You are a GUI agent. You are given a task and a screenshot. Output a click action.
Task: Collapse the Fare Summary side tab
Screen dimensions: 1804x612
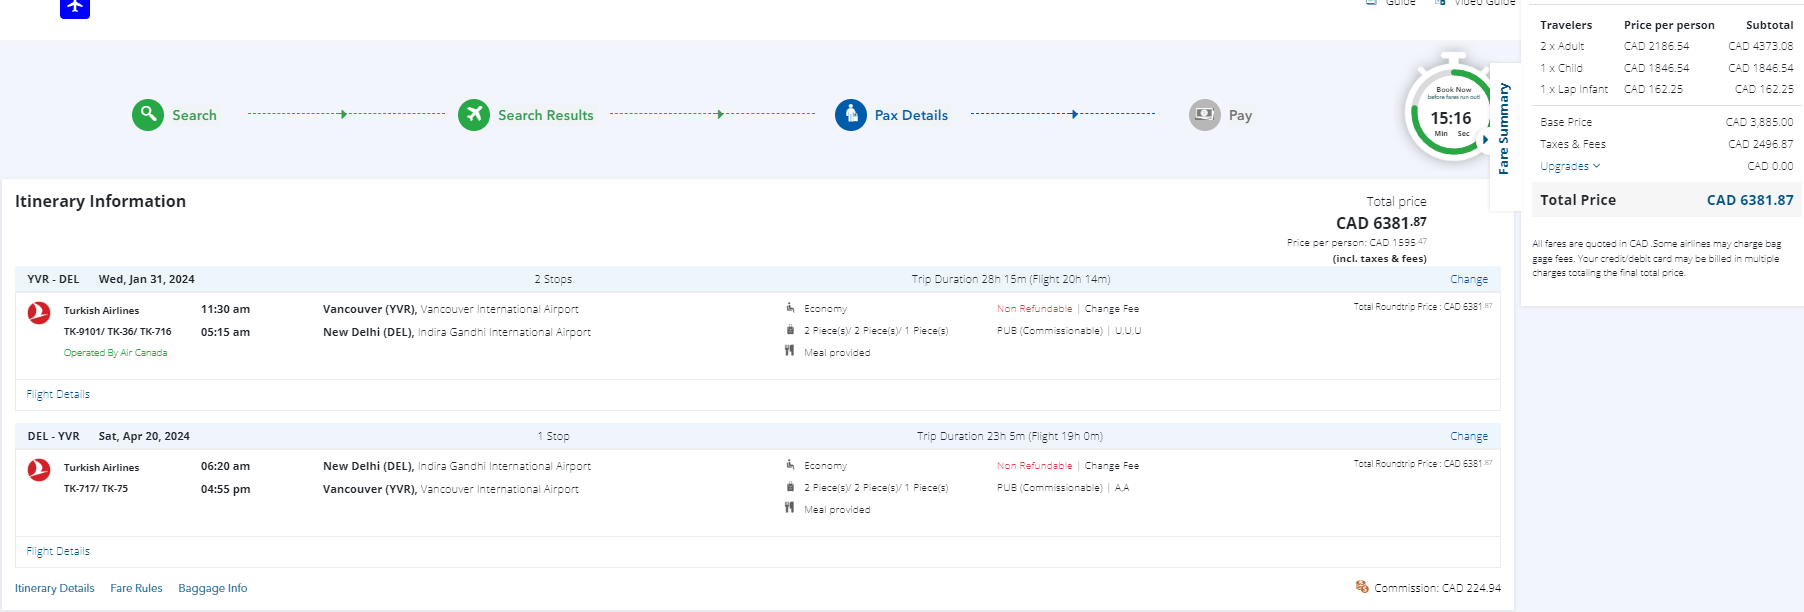tap(1503, 130)
